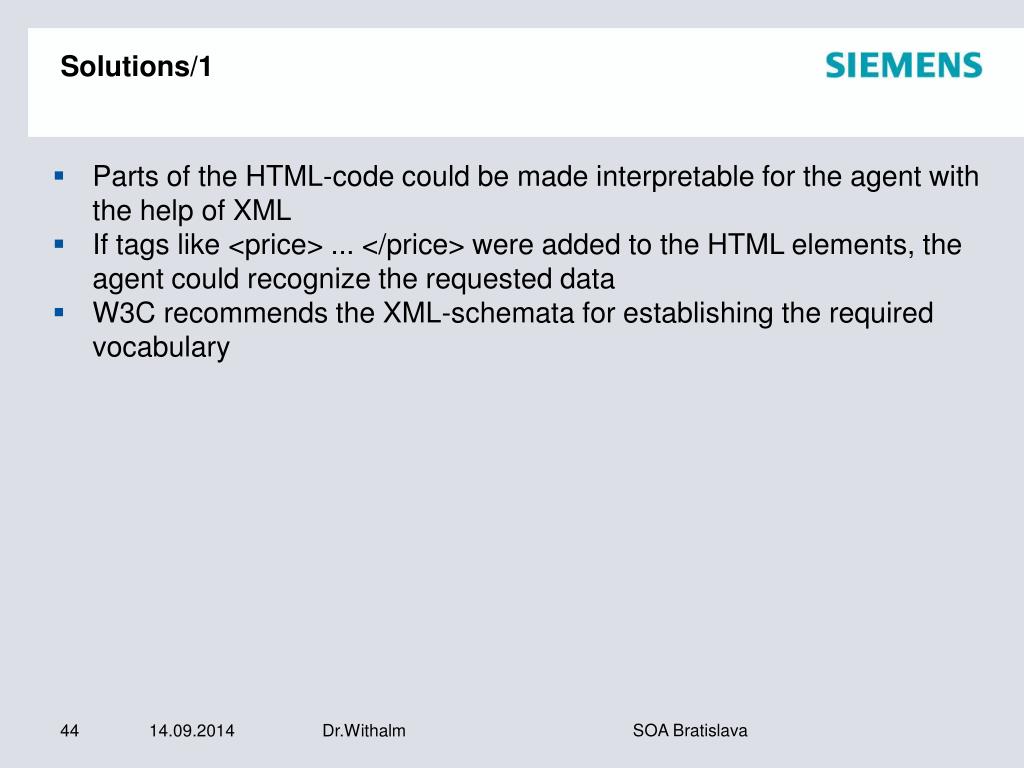Click the closing </price> tag text
Image resolution: width=1024 pixels, height=768 pixels.
(413, 246)
